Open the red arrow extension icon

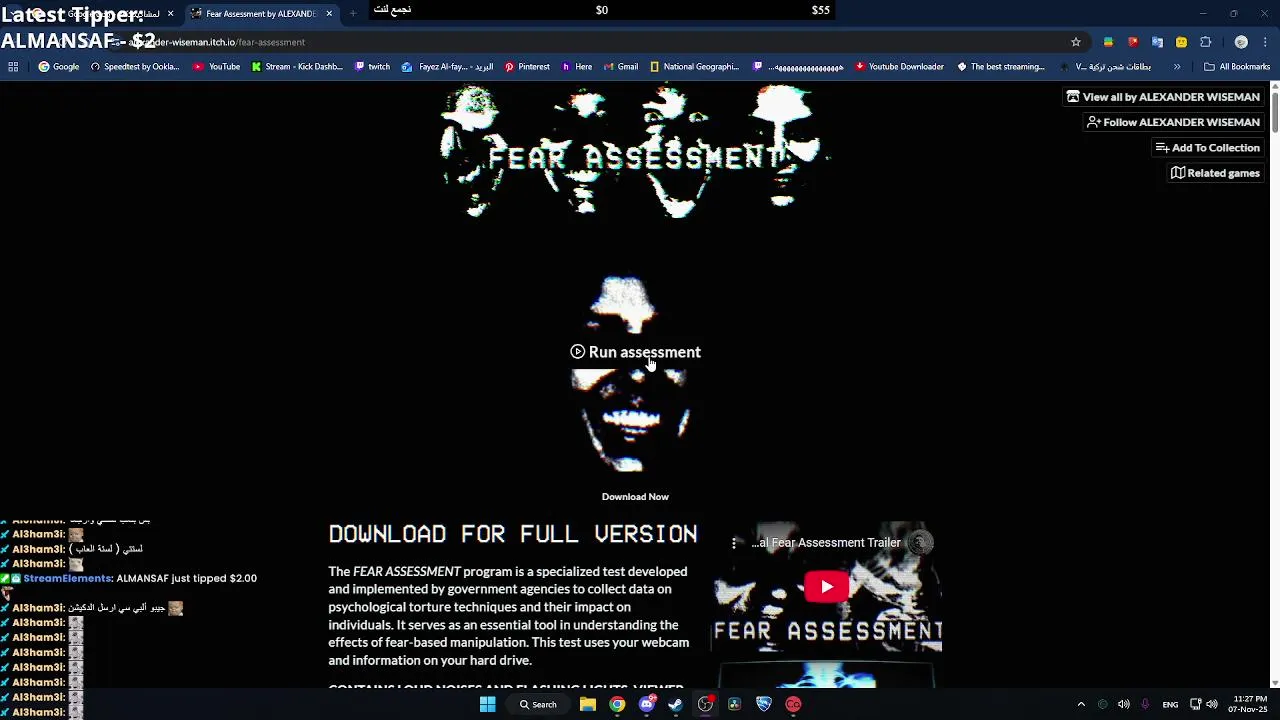coord(1133,42)
